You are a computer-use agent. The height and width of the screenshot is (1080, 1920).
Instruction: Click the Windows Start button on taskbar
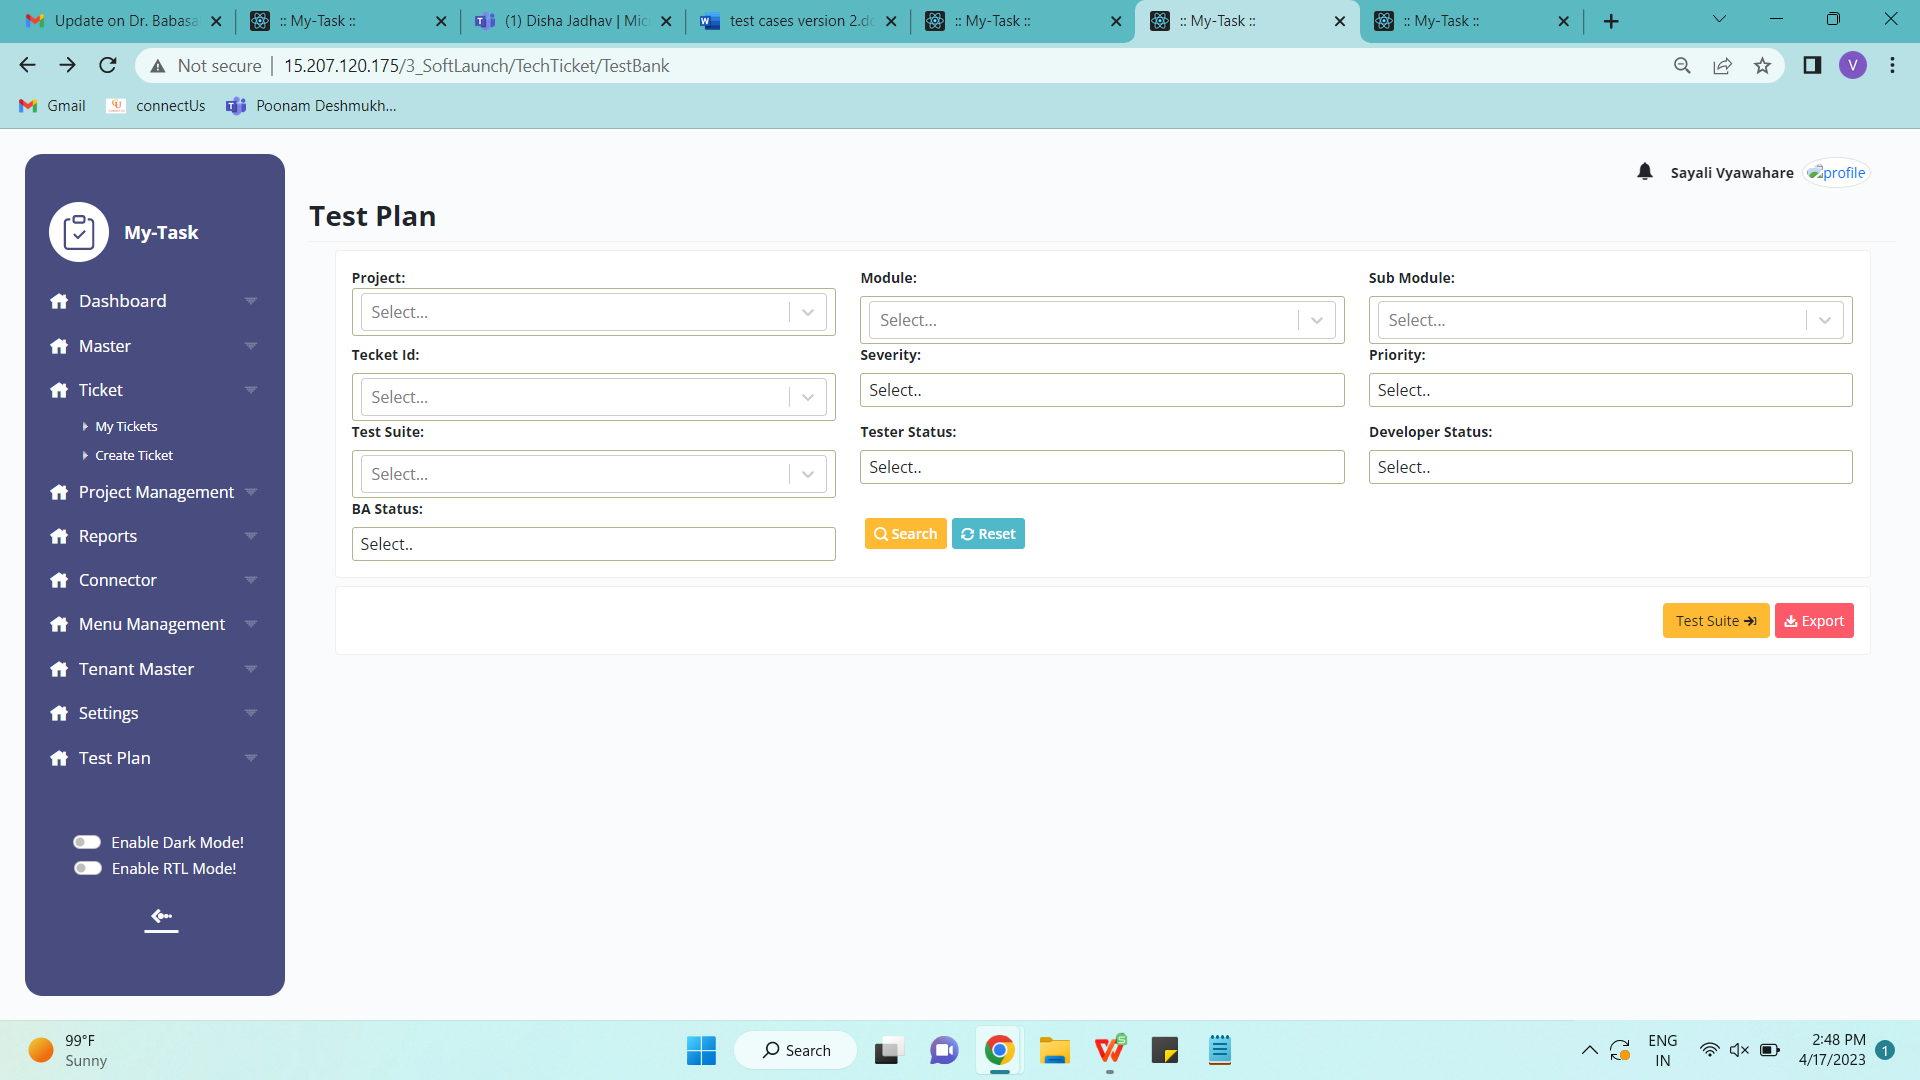coord(701,1050)
